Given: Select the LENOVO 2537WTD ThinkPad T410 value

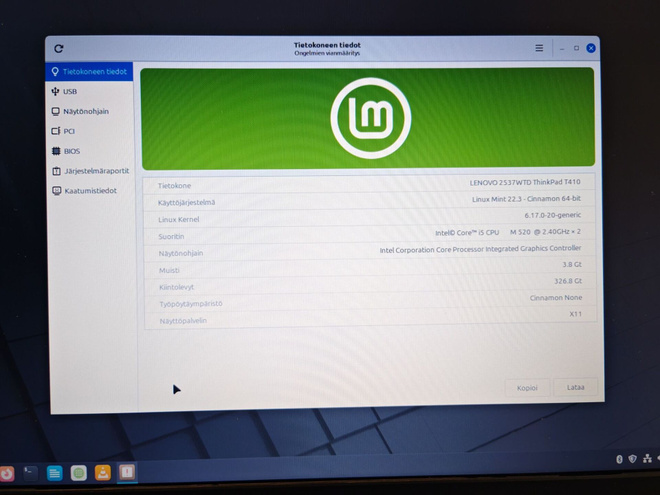Looking at the screenshot, I should [525, 182].
